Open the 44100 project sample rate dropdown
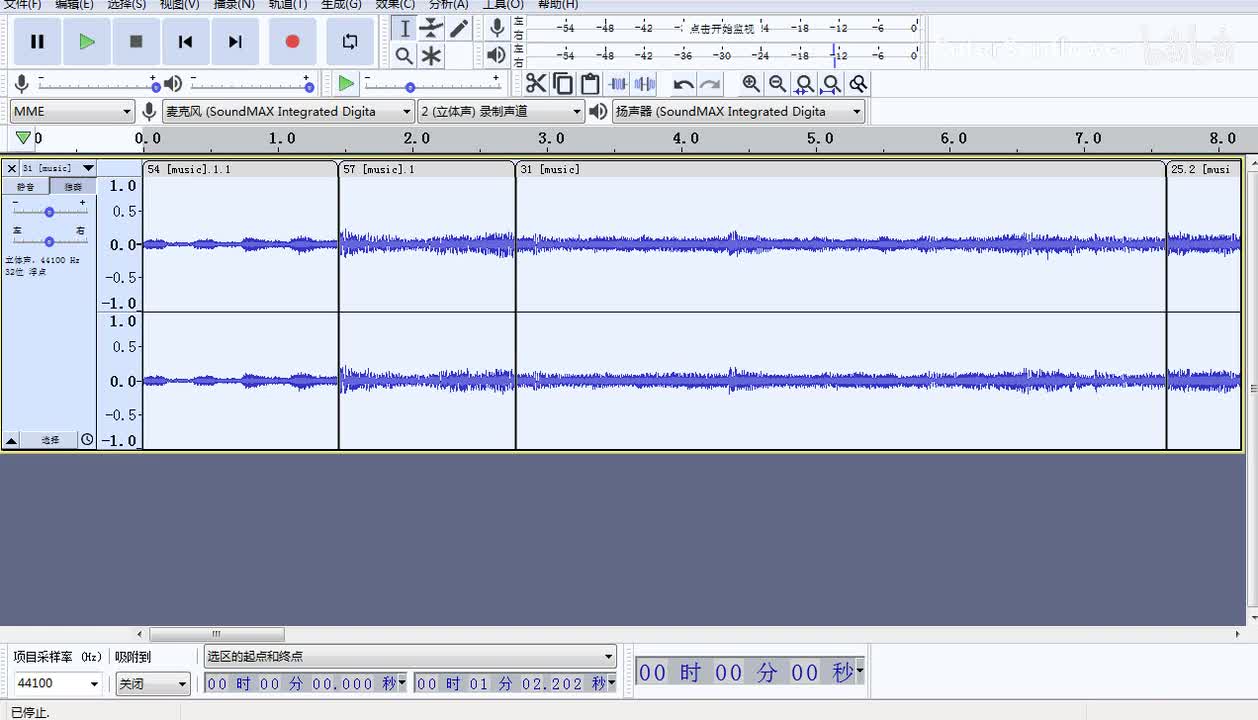The height and width of the screenshot is (720, 1258). pos(58,684)
